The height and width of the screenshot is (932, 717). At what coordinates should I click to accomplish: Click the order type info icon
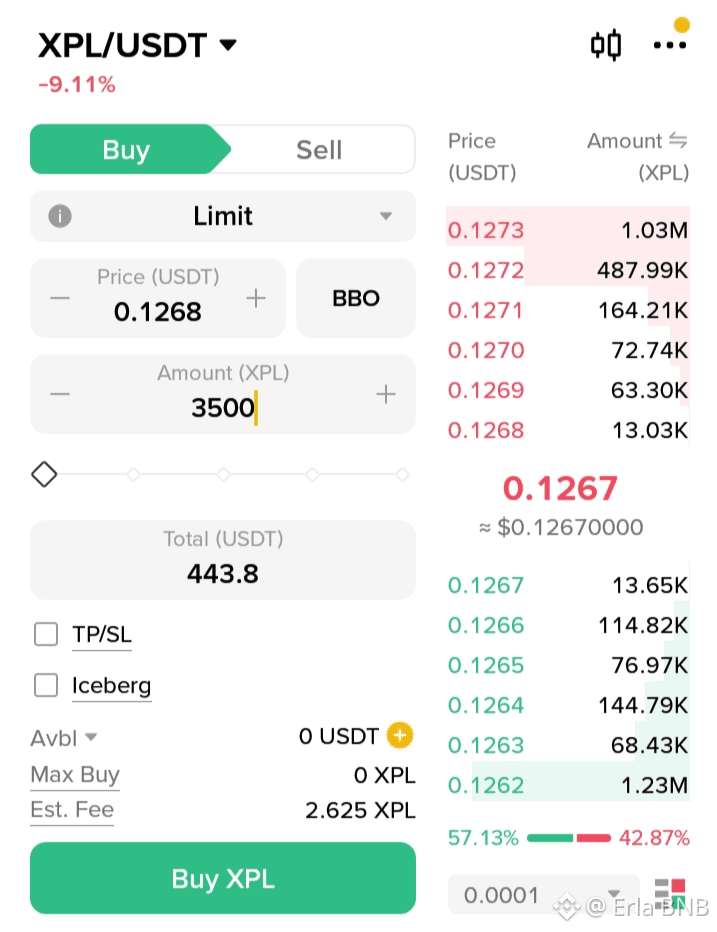(x=60, y=216)
